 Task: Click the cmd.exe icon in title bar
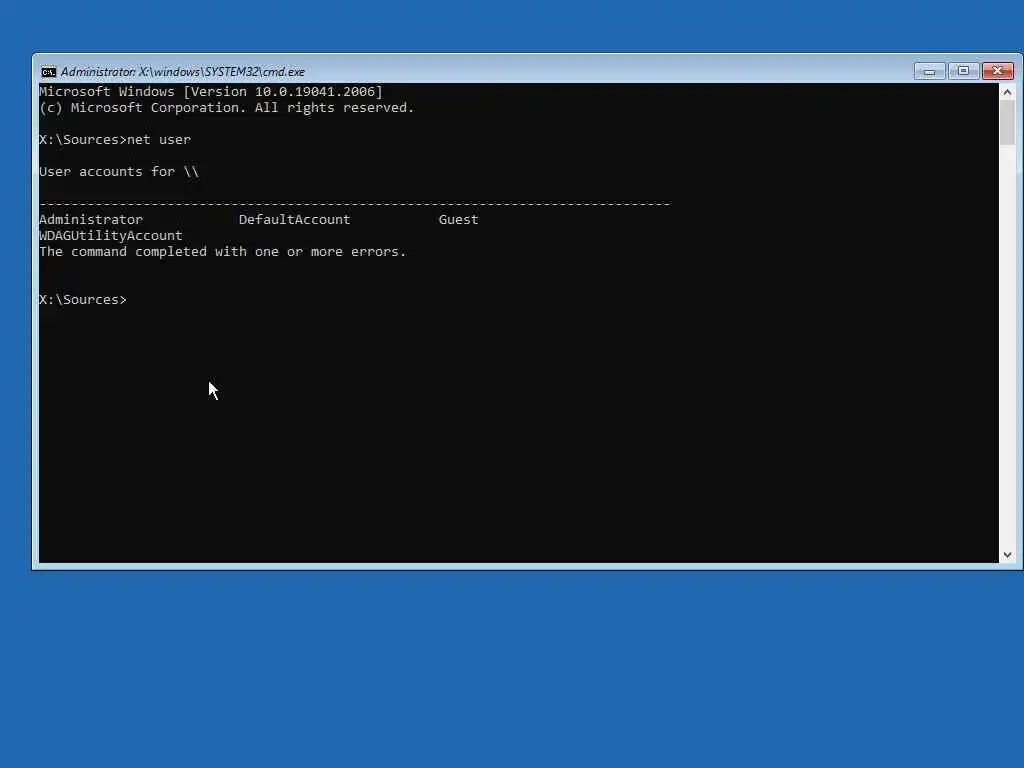(x=48, y=72)
